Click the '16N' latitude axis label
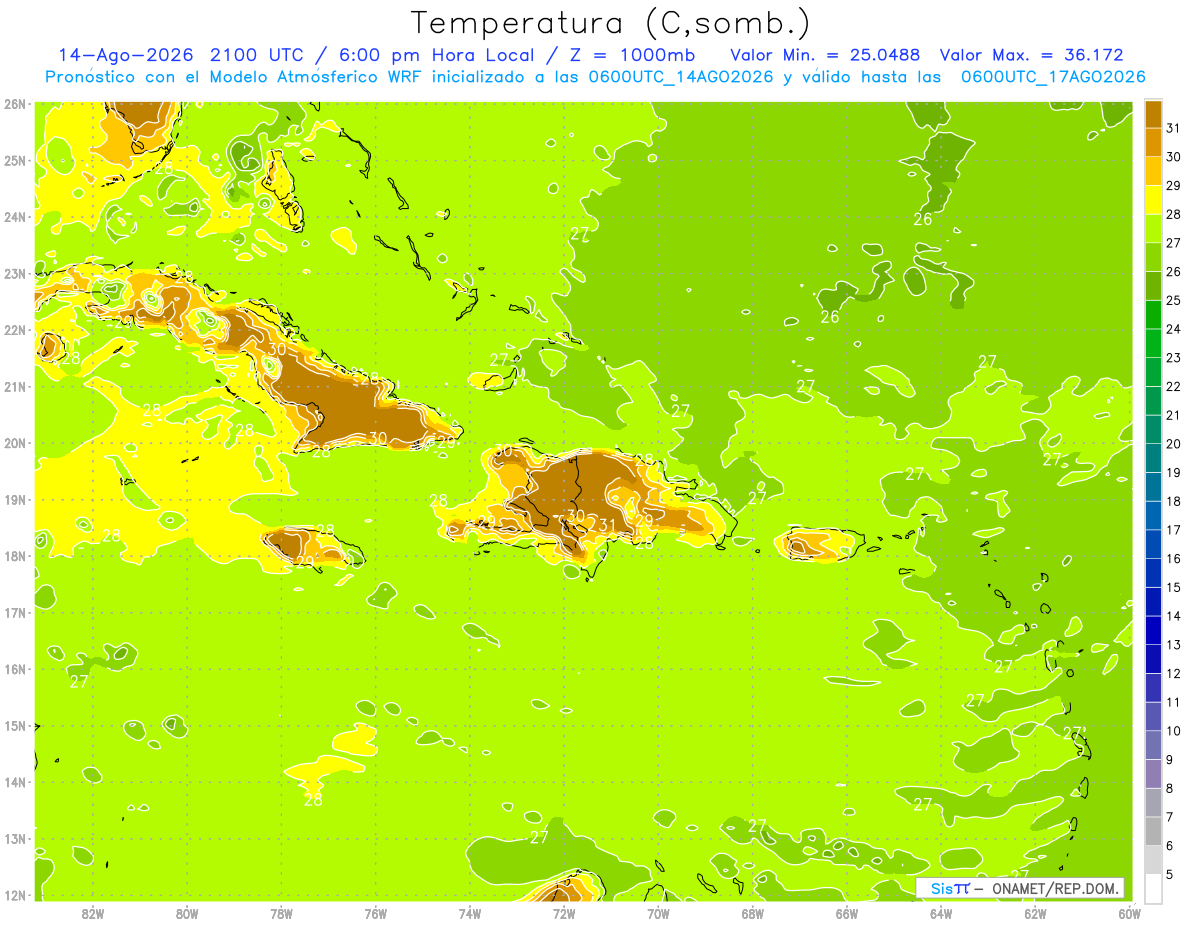 (15, 669)
